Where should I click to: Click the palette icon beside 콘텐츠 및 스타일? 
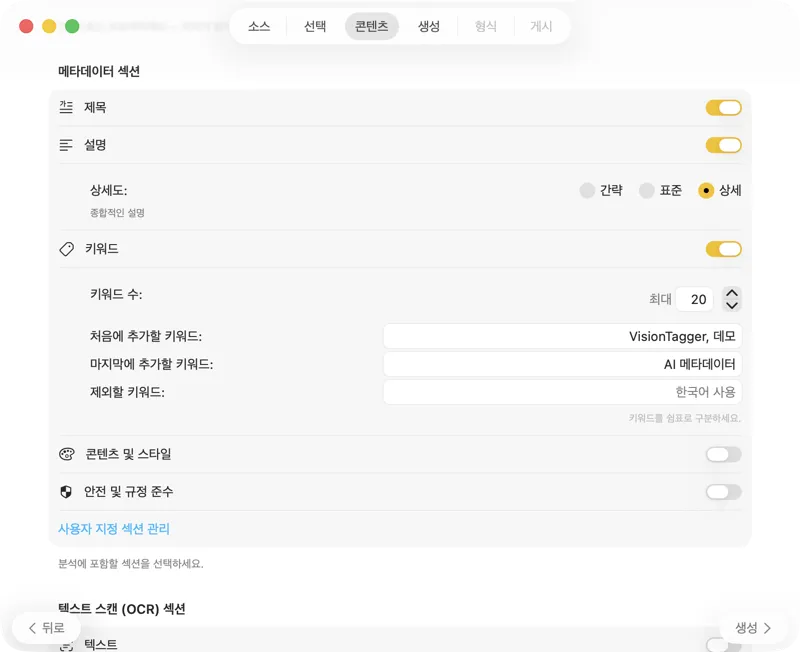tap(66, 454)
